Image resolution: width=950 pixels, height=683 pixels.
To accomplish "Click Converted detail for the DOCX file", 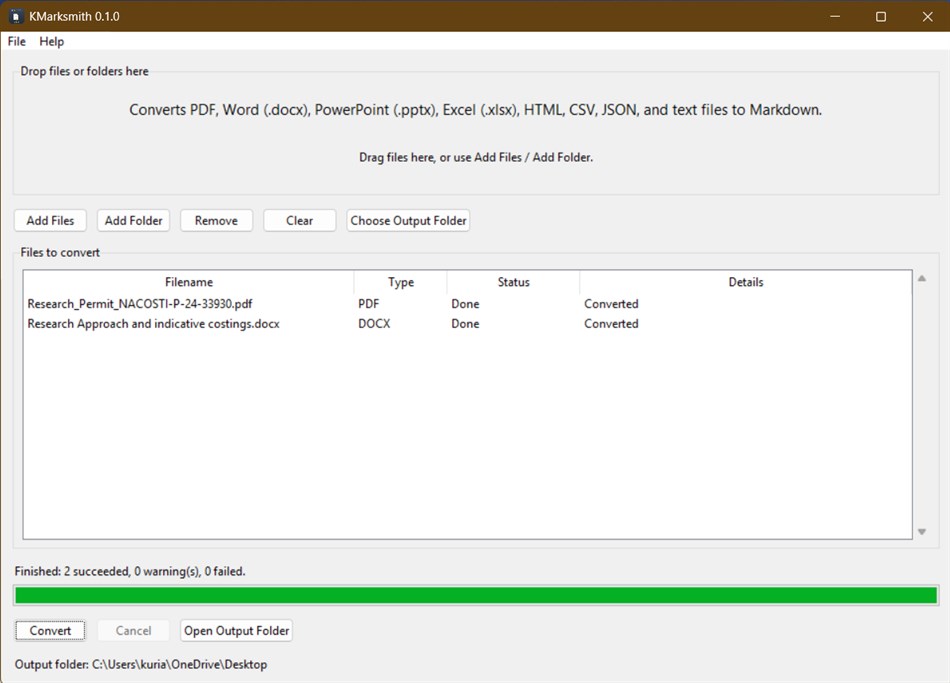I will tap(611, 324).
